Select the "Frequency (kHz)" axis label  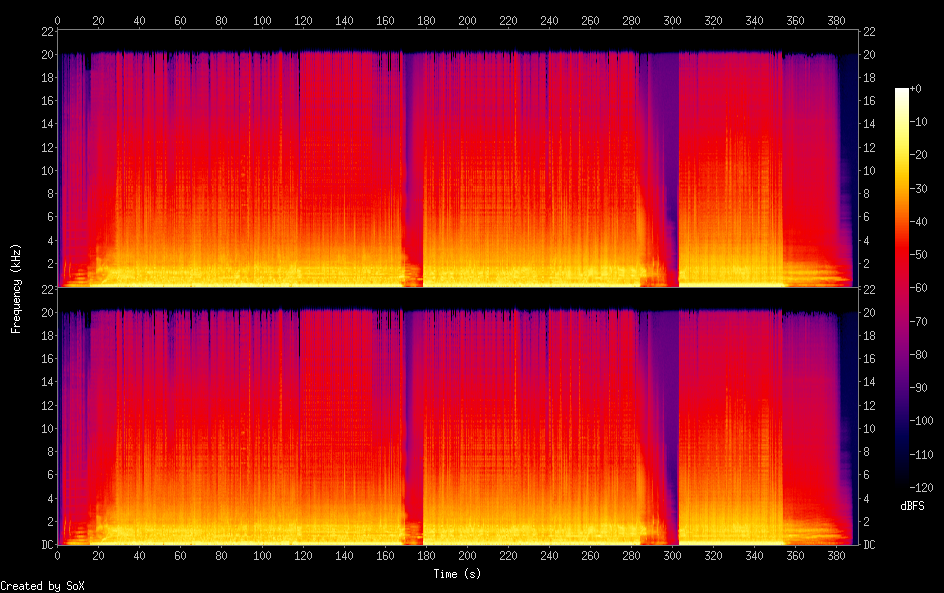pyautogui.click(x=16, y=288)
